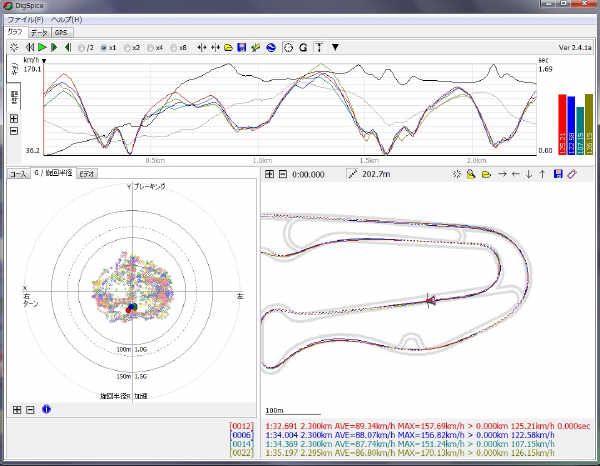Image resolution: width=600 pixels, height=466 pixels.
Task: Pan the map up with the up arrow
Action: (x=542, y=174)
